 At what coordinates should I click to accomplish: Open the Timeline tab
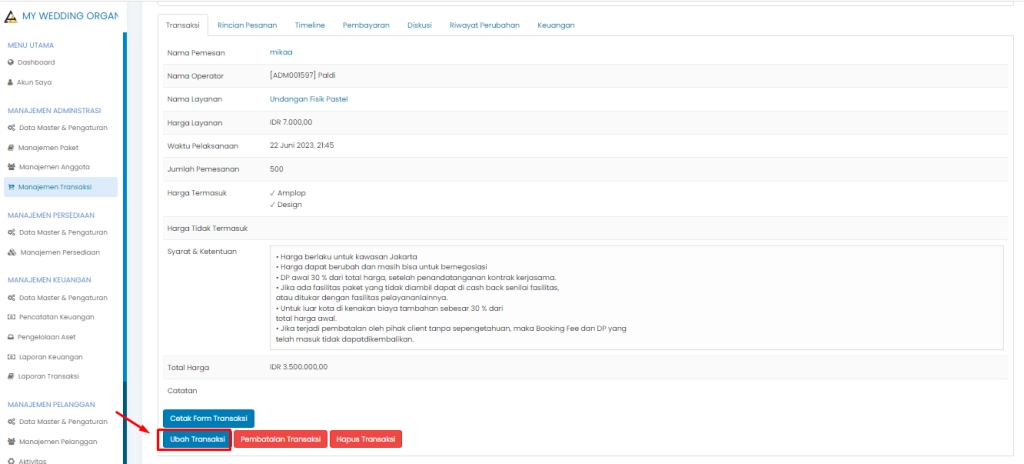[x=310, y=24]
